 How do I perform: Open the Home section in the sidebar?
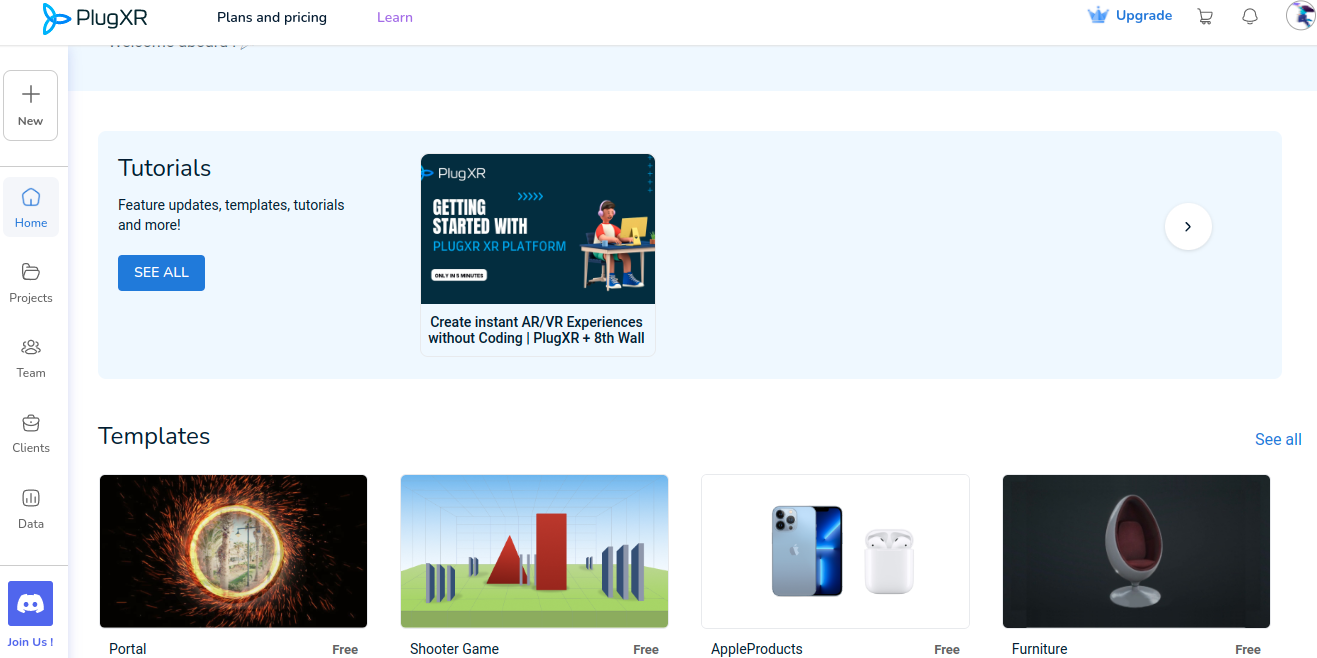[31, 206]
